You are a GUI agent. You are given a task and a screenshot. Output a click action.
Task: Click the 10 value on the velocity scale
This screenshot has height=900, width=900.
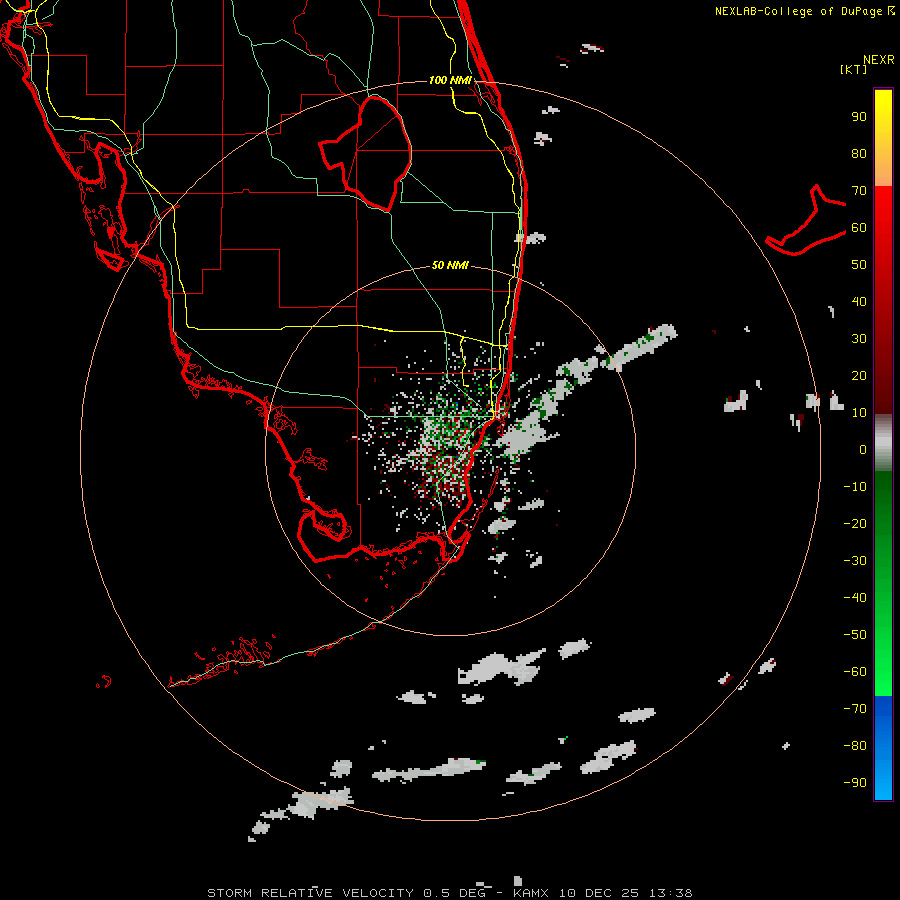pyautogui.click(x=859, y=413)
